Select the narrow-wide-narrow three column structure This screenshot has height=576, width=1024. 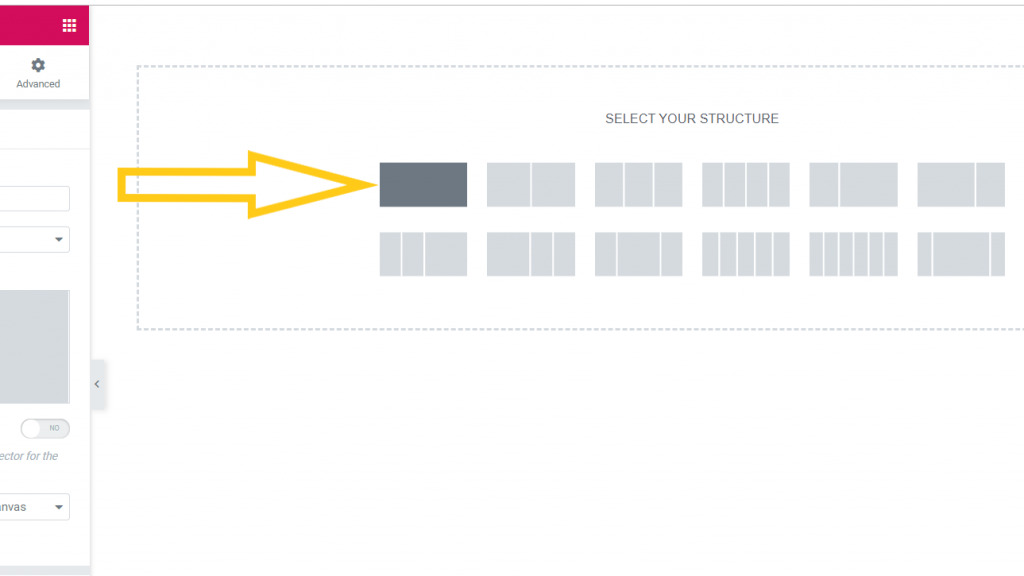coord(638,254)
